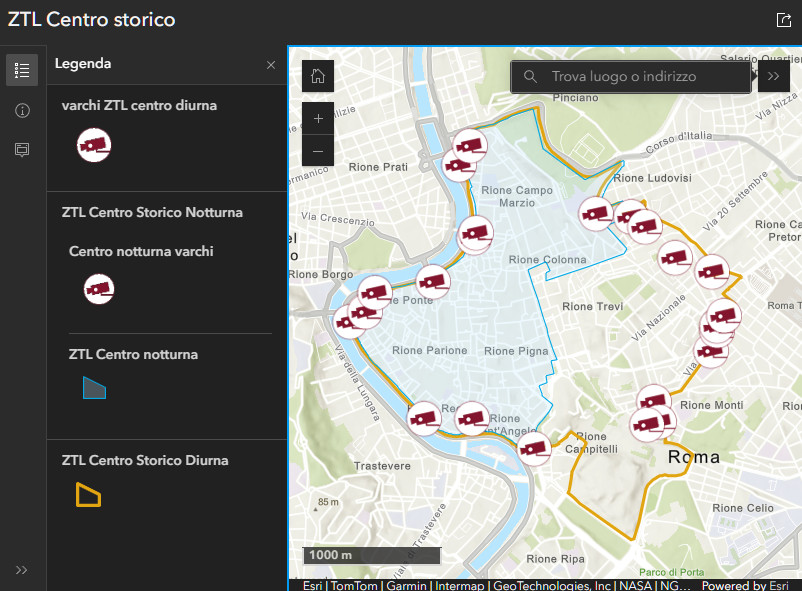Viewport: 802px width, 591px height.
Task: Focus the Trova luogo o indirizzo field
Action: [631, 77]
